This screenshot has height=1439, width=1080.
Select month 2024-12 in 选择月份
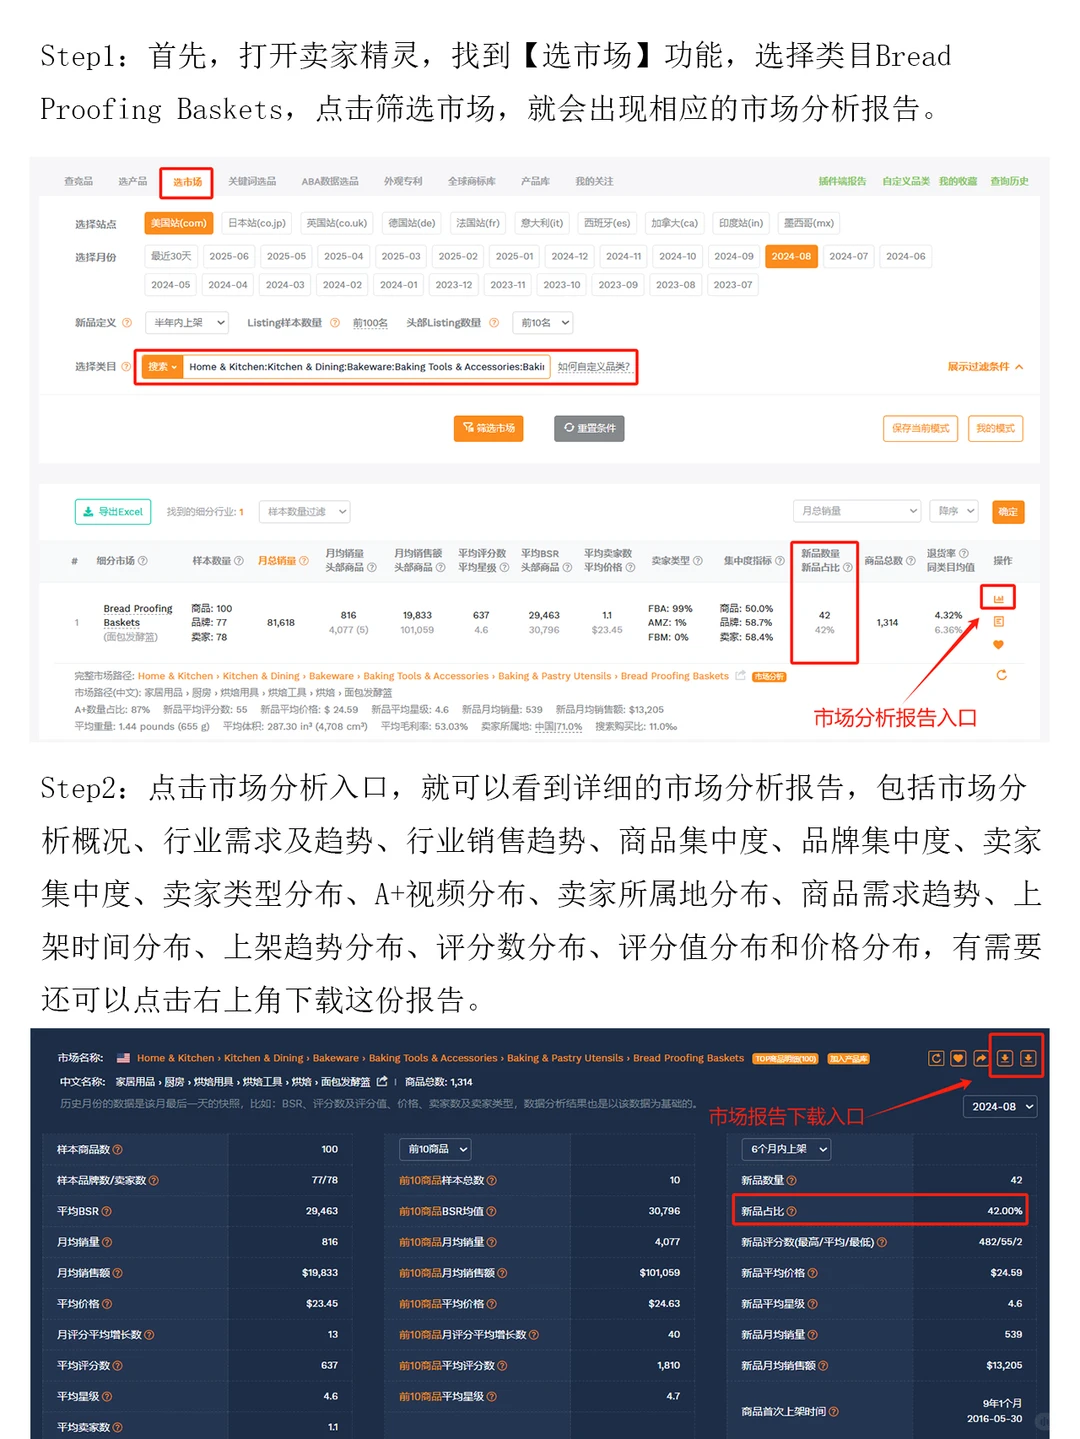tap(568, 256)
